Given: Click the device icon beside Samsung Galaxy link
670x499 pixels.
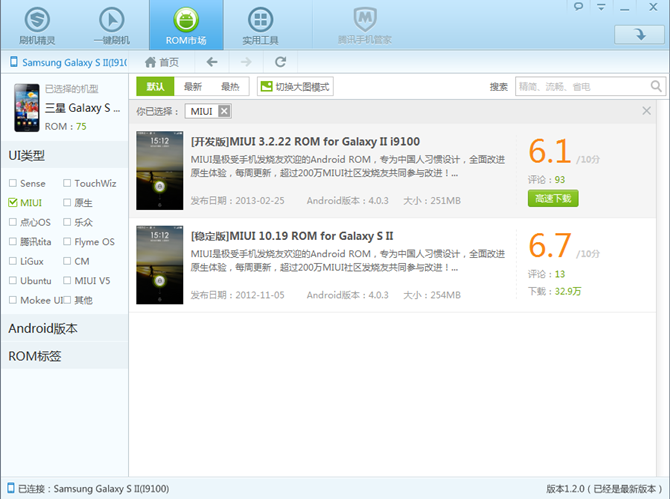Looking at the screenshot, I should [x=14, y=62].
